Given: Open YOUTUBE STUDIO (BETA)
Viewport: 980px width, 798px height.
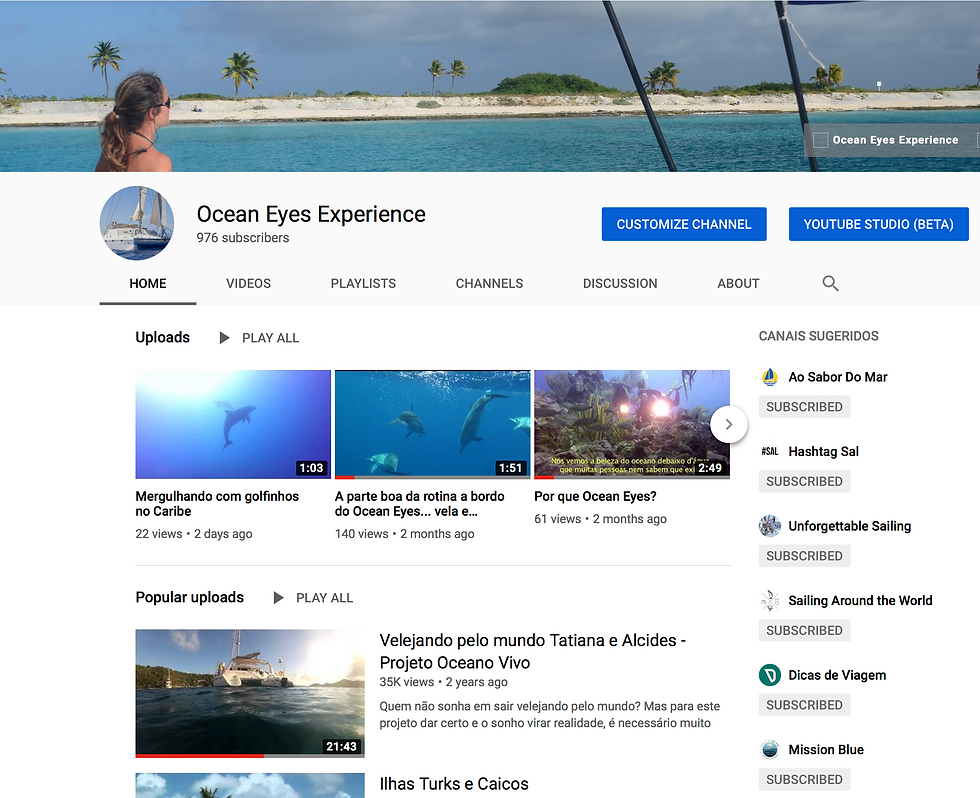Looking at the screenshot, I should tap(879, 224).
